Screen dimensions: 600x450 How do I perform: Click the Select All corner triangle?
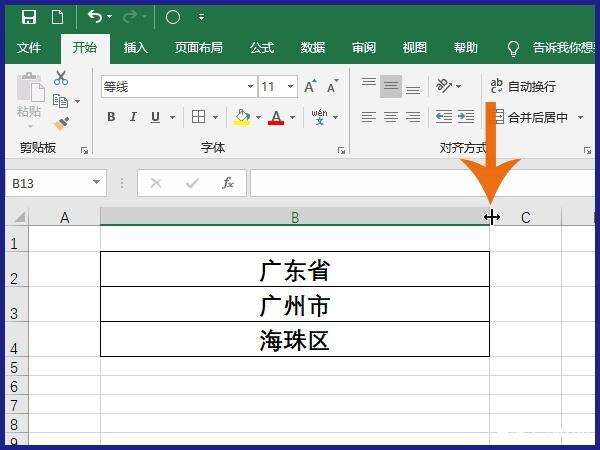[x=19, y=217]
